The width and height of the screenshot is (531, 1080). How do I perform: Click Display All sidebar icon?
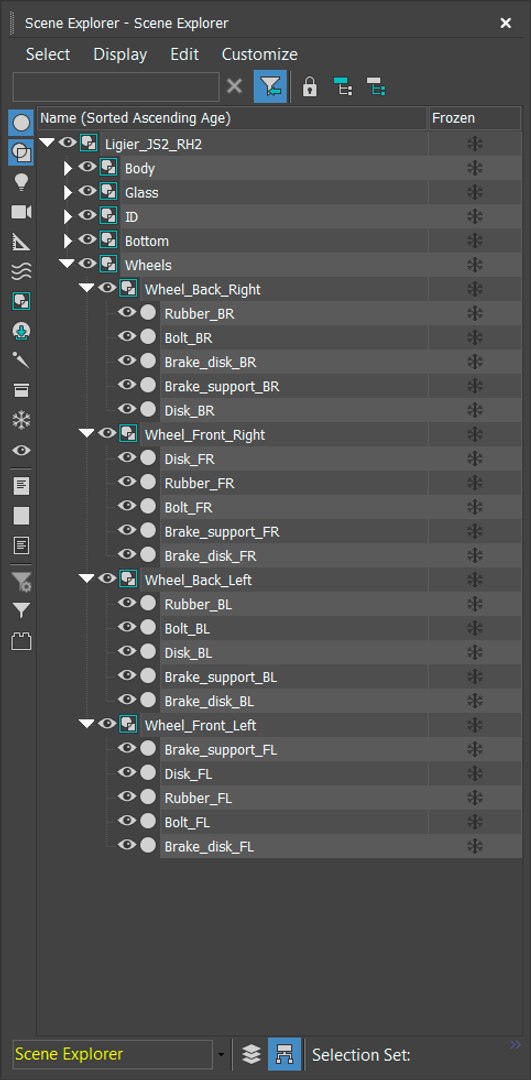[x=21, y=486]
